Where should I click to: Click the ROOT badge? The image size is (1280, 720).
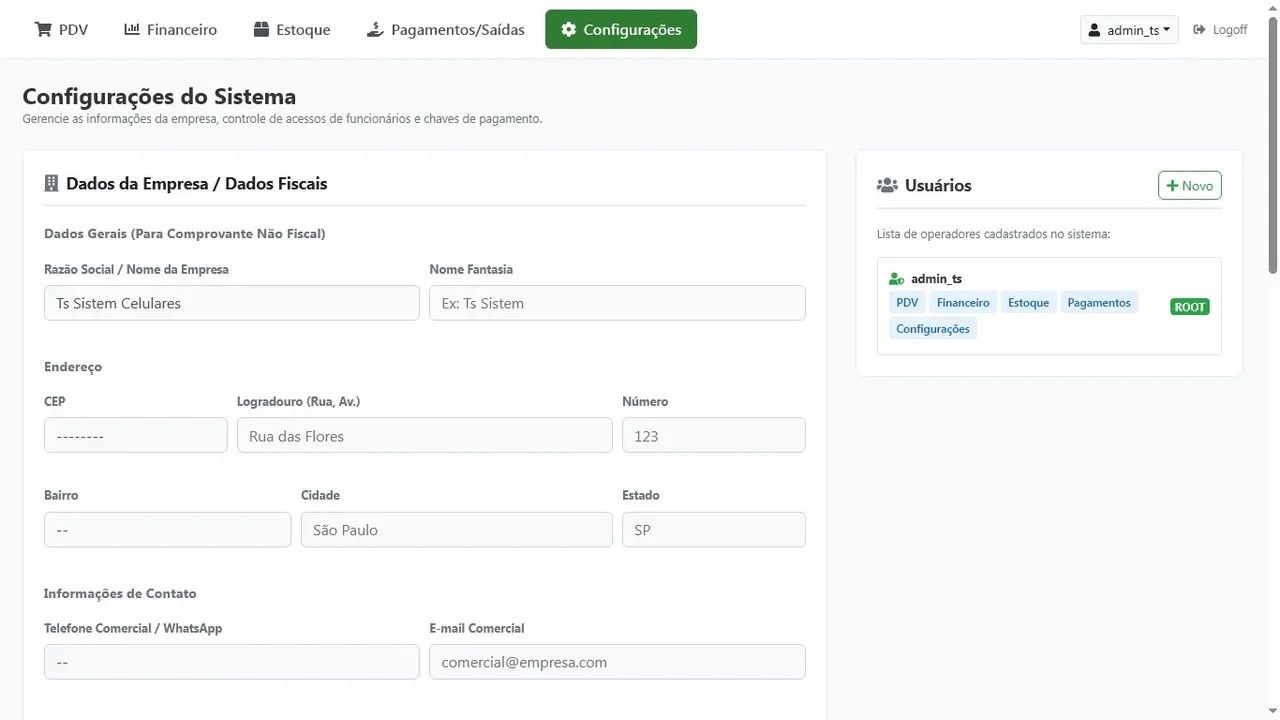[1190, 307]
